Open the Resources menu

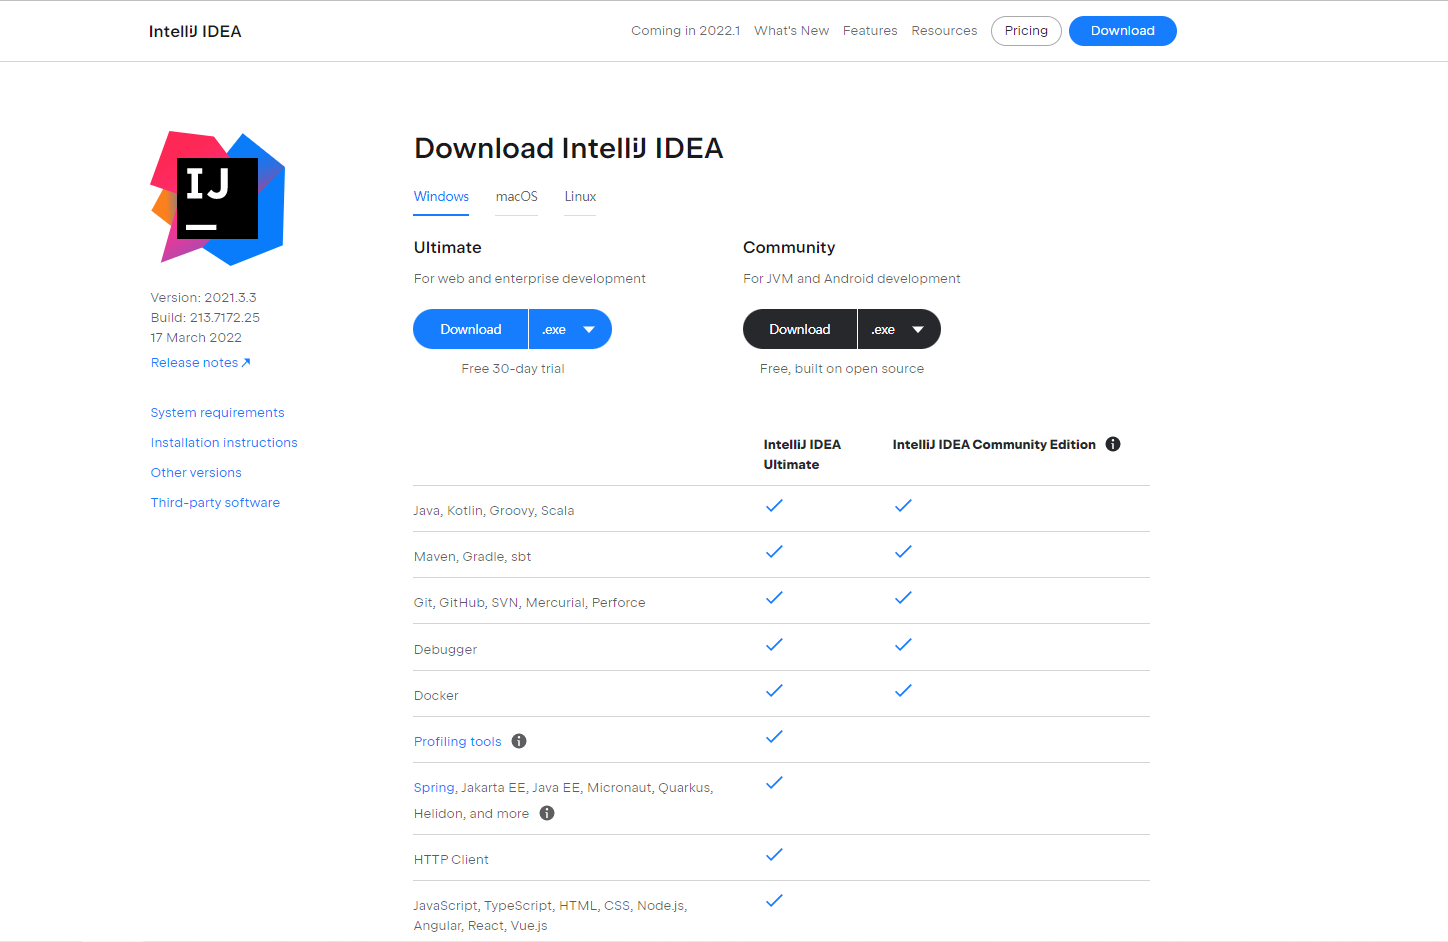click(944, 31)
